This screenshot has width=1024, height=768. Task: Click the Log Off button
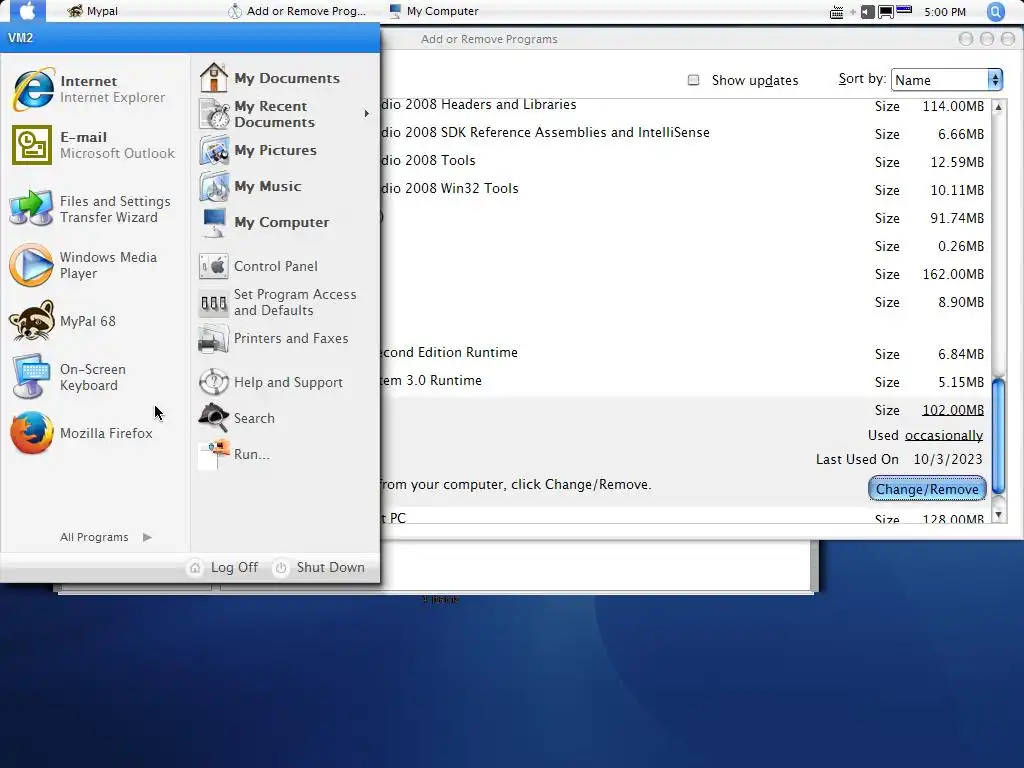(223, 567)
